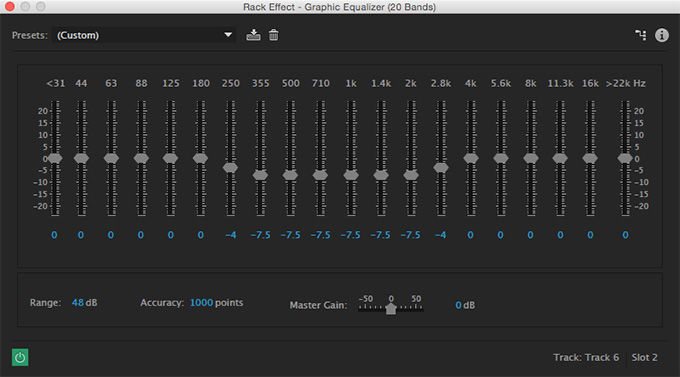Click the 5.6k band slider handle
This screenshot has height=377, width=680.
pyautogui.click(x=501, y=158)
